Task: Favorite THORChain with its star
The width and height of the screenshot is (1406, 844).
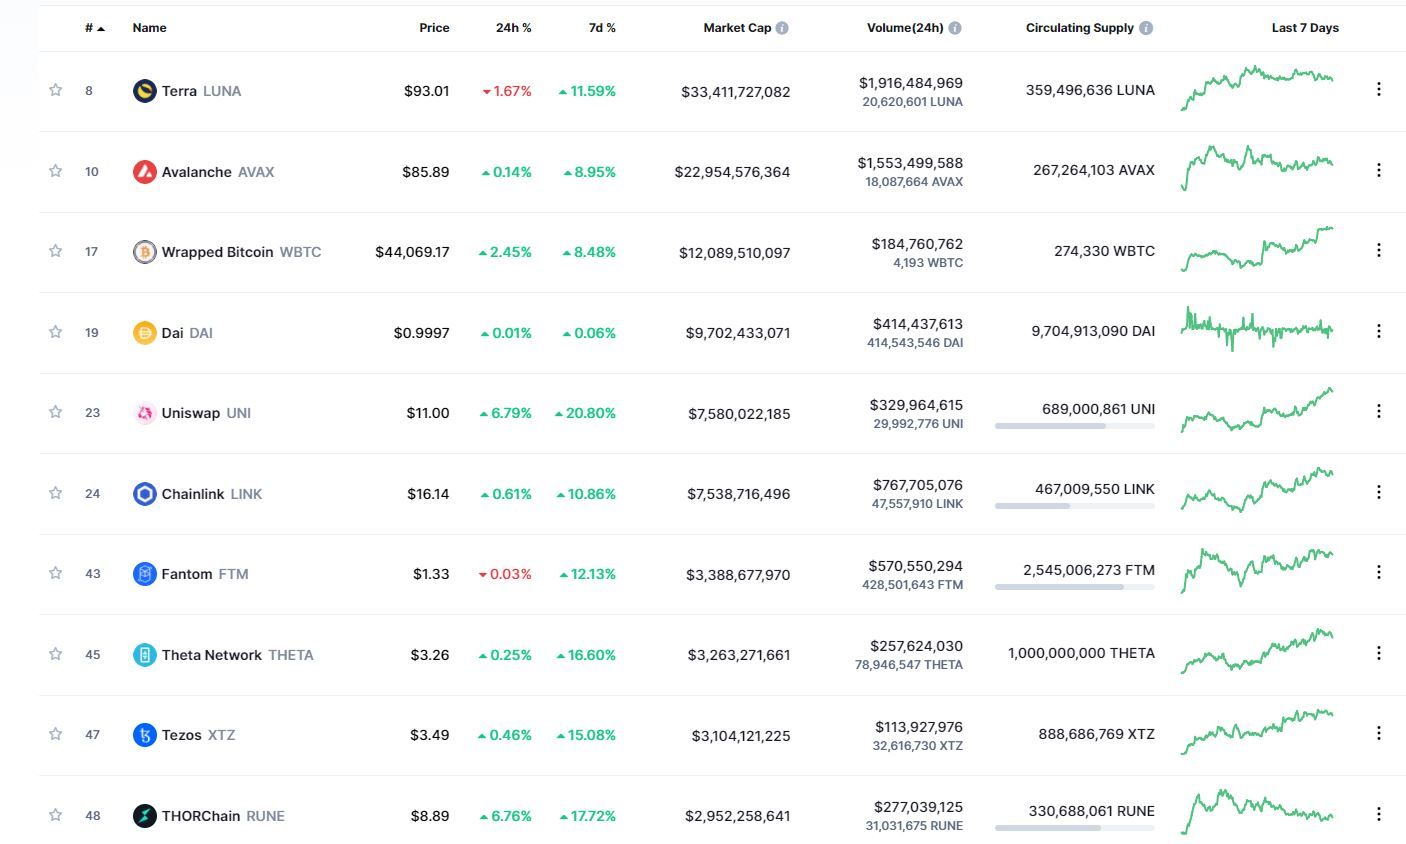Action: pos(56,815)
